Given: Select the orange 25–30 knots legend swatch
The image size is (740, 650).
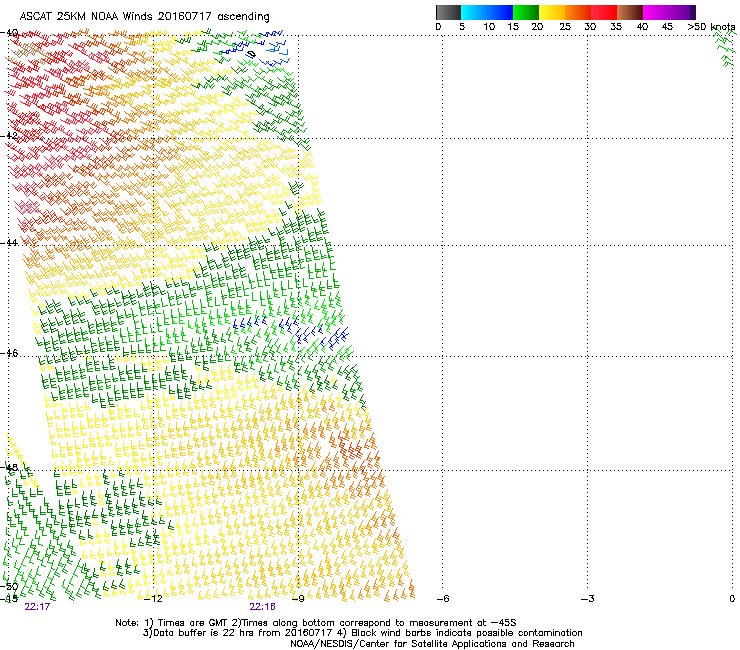Looking at the screenshot, I should coord(578,12).
